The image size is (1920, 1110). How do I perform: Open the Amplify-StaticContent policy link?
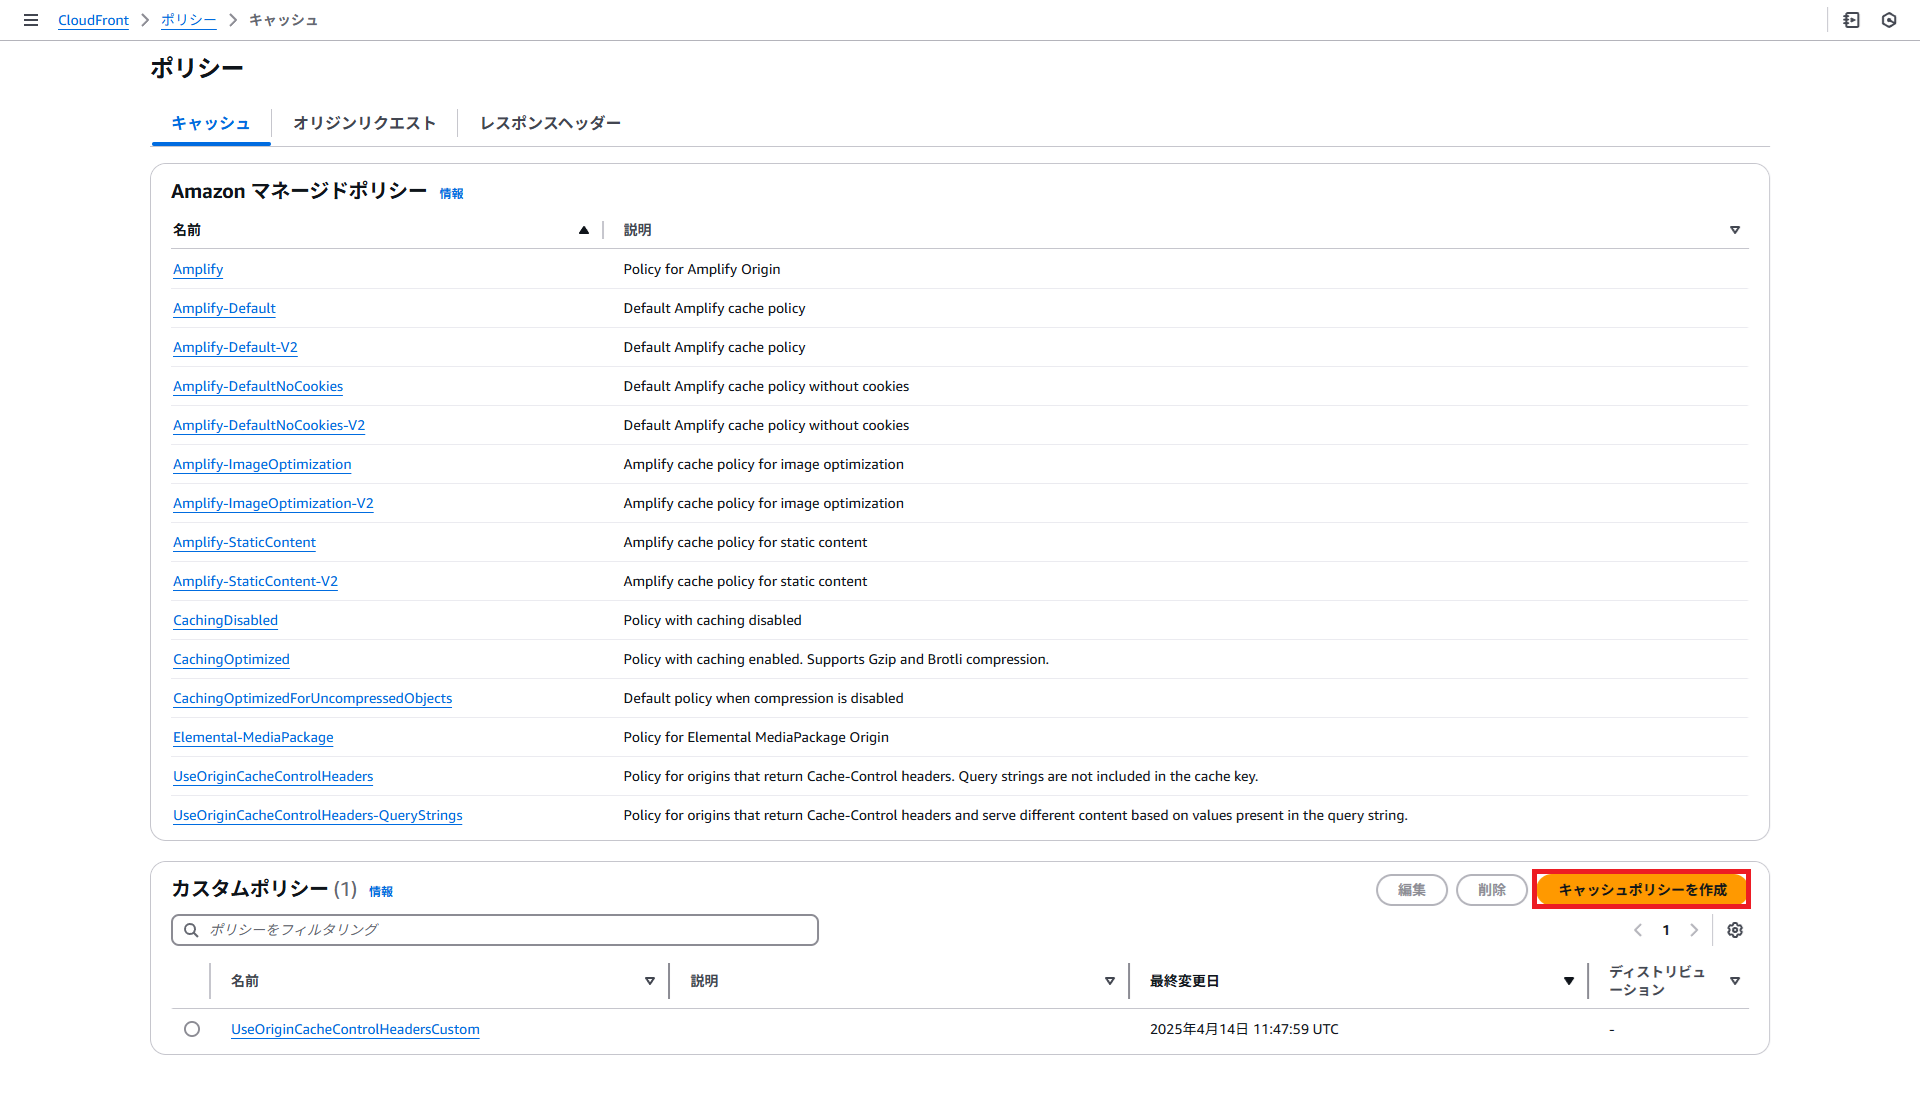(x=244, y=542)
